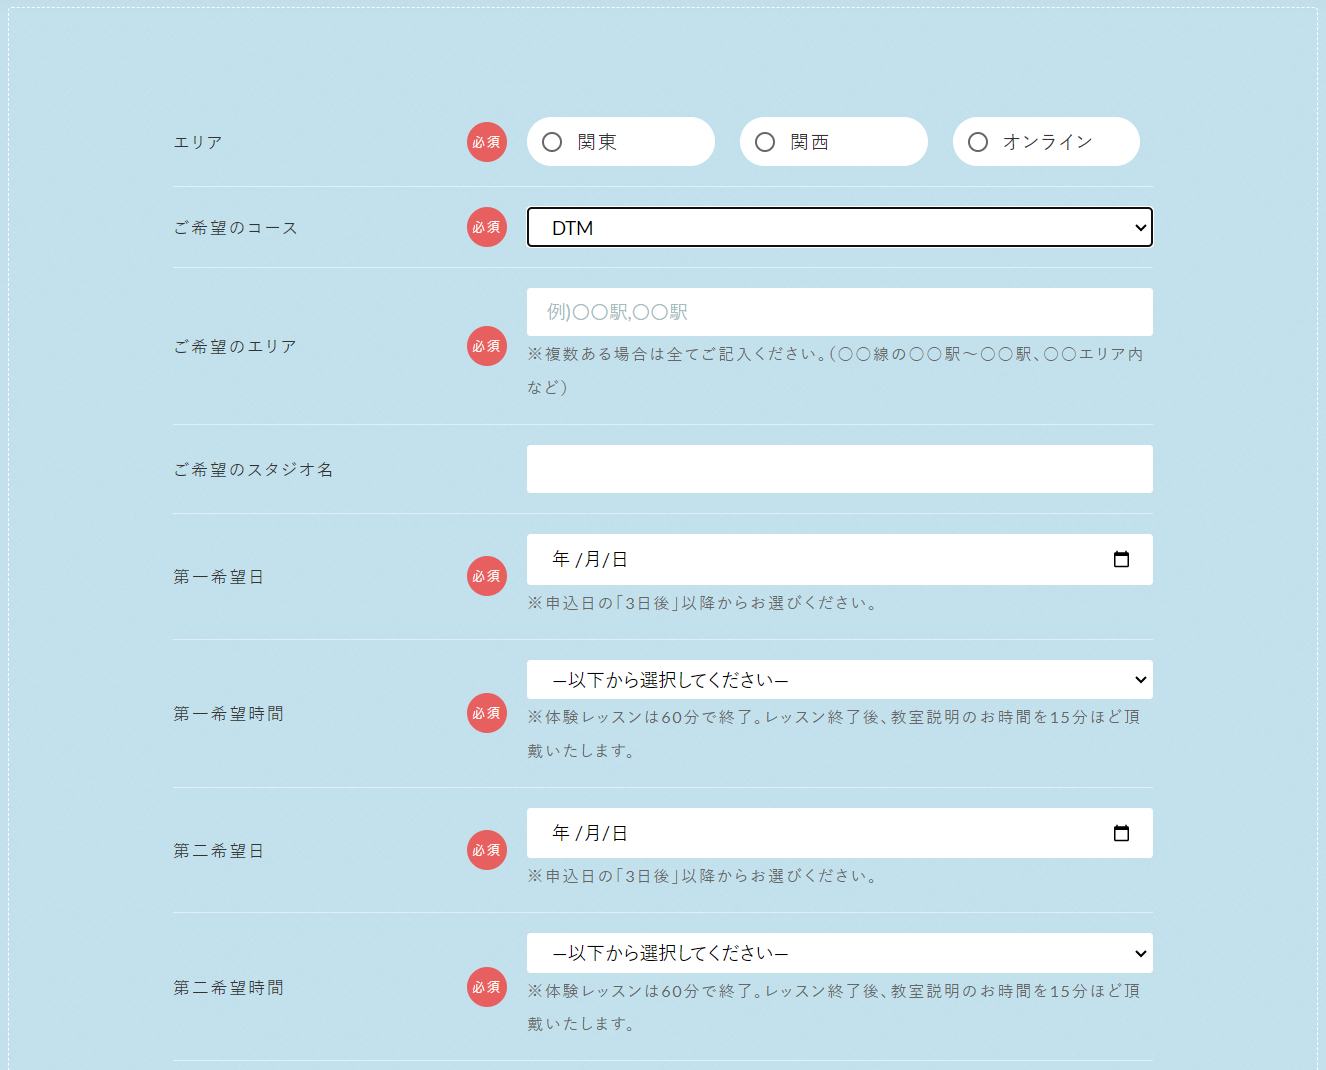Click the 年 segment of 第二希望日
The image size is (1326, 1070).
pyautogui.click(x=558, y=832)
